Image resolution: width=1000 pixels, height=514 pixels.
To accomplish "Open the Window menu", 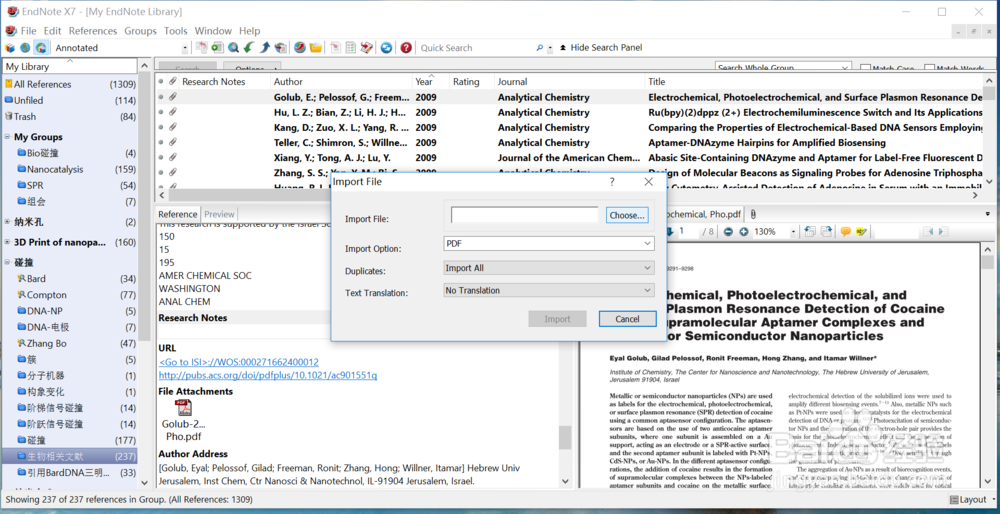I will 213,31.
